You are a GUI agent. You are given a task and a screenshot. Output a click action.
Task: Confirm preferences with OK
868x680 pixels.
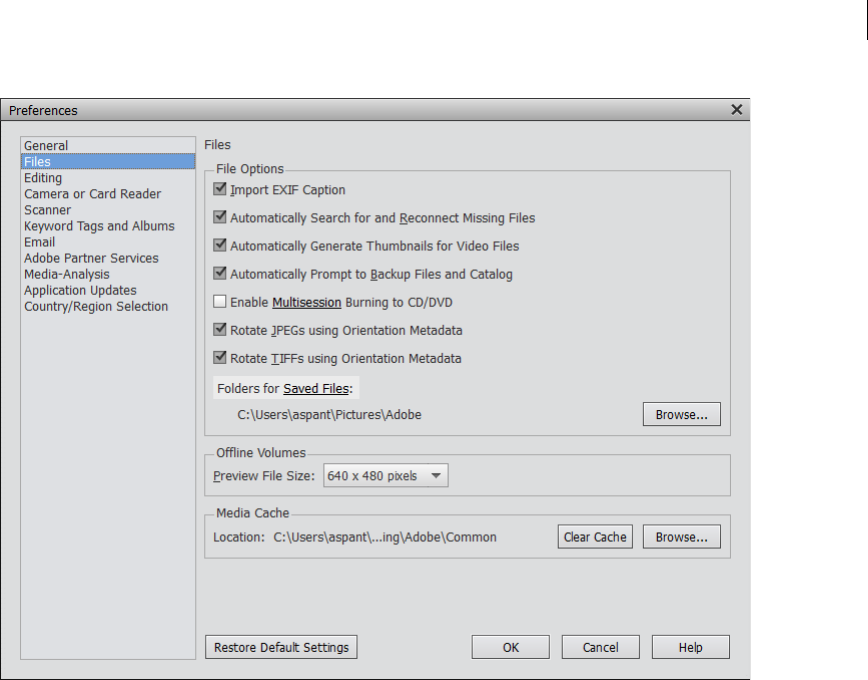[x=510, y=647]
